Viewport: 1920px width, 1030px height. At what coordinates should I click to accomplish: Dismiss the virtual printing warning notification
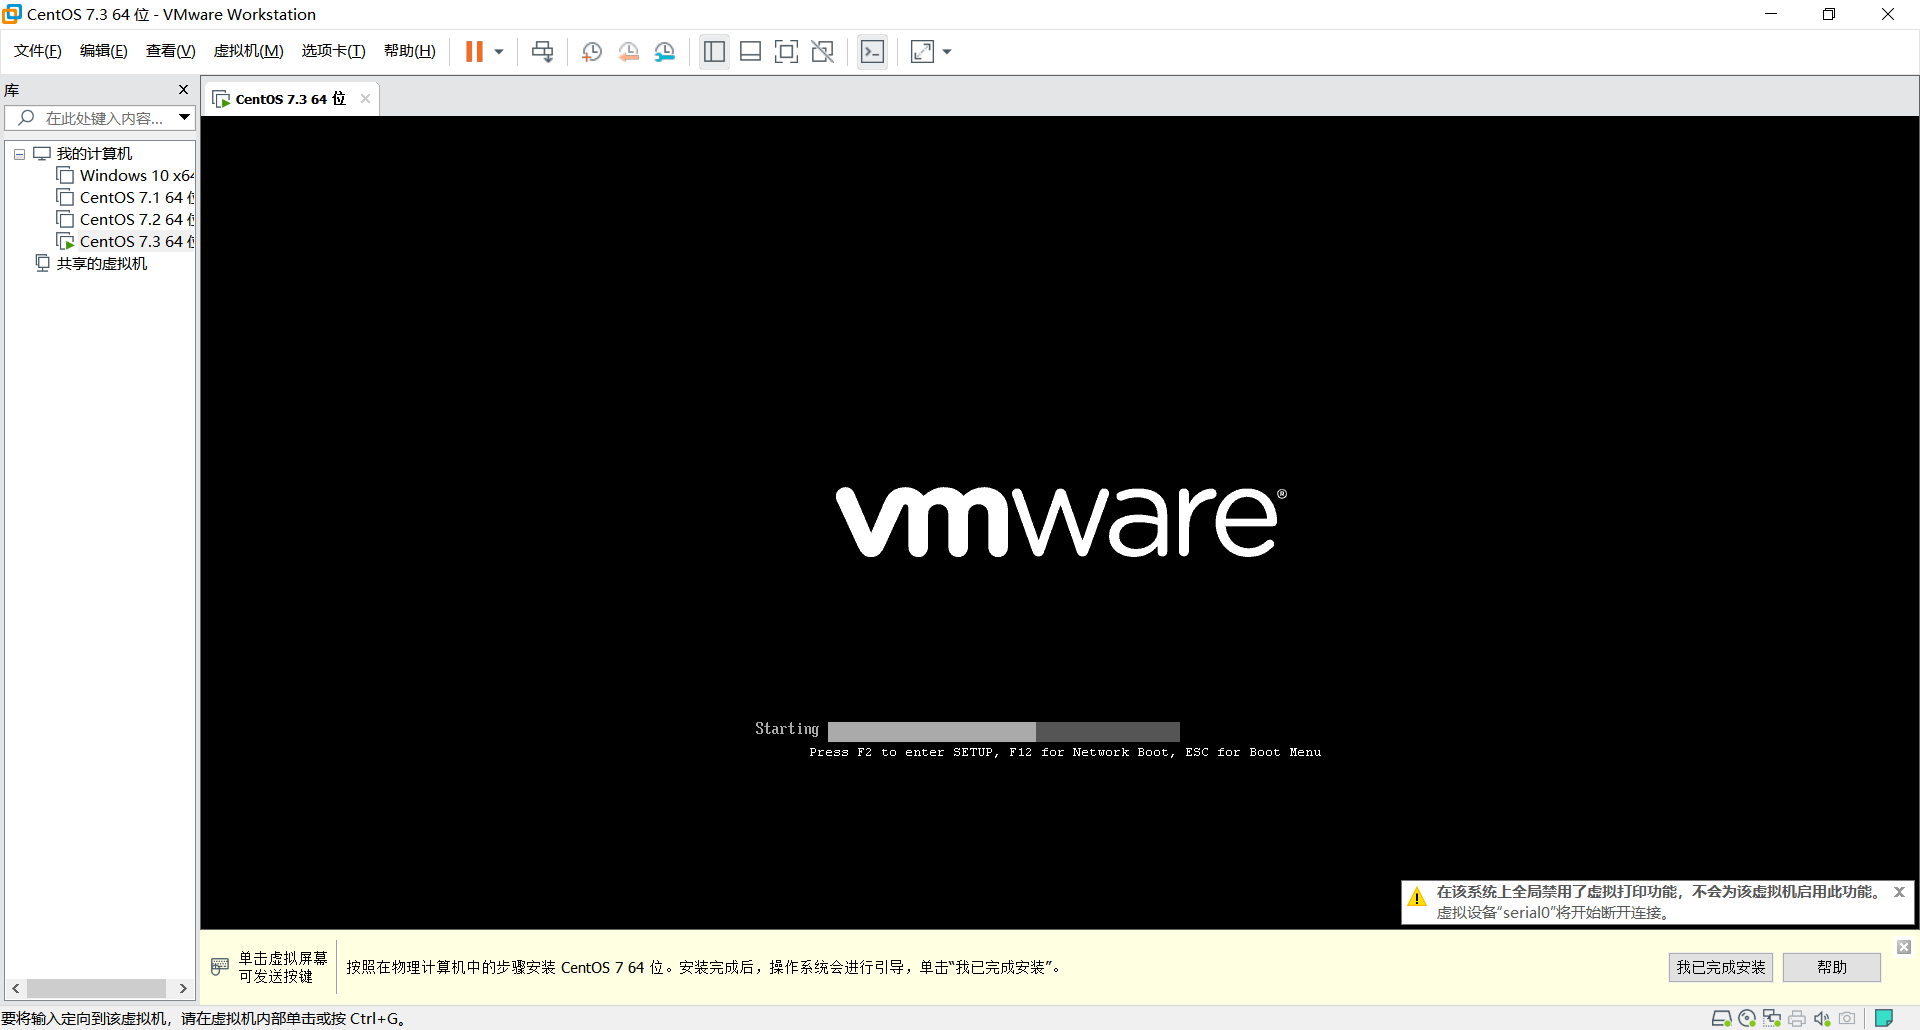pos(1899,892)
